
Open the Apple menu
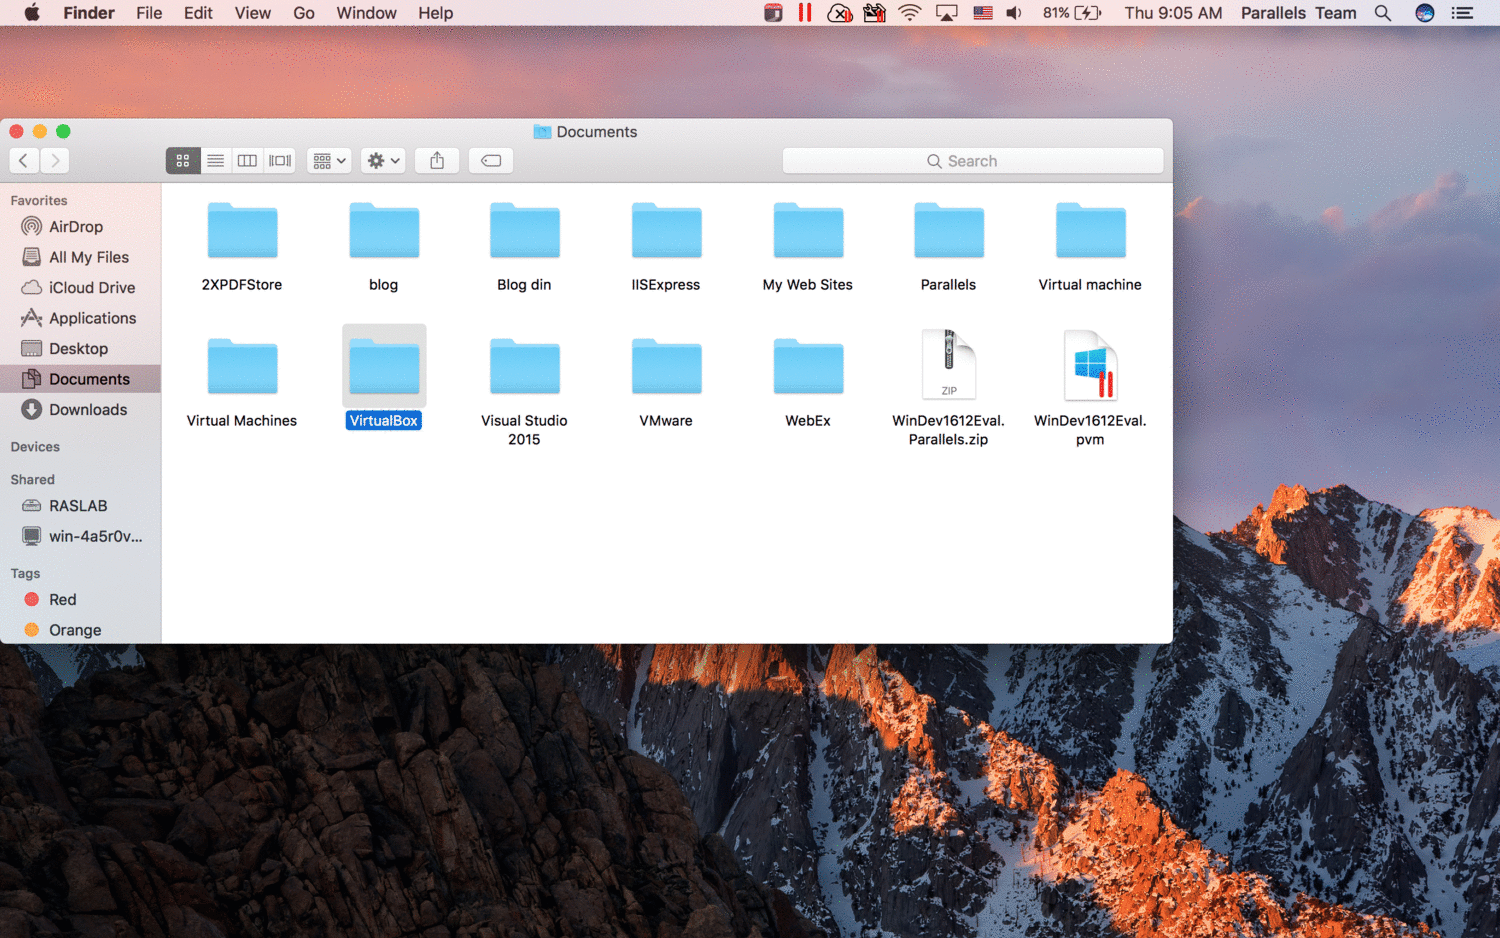pyautogui.click(x=32, y=13)
